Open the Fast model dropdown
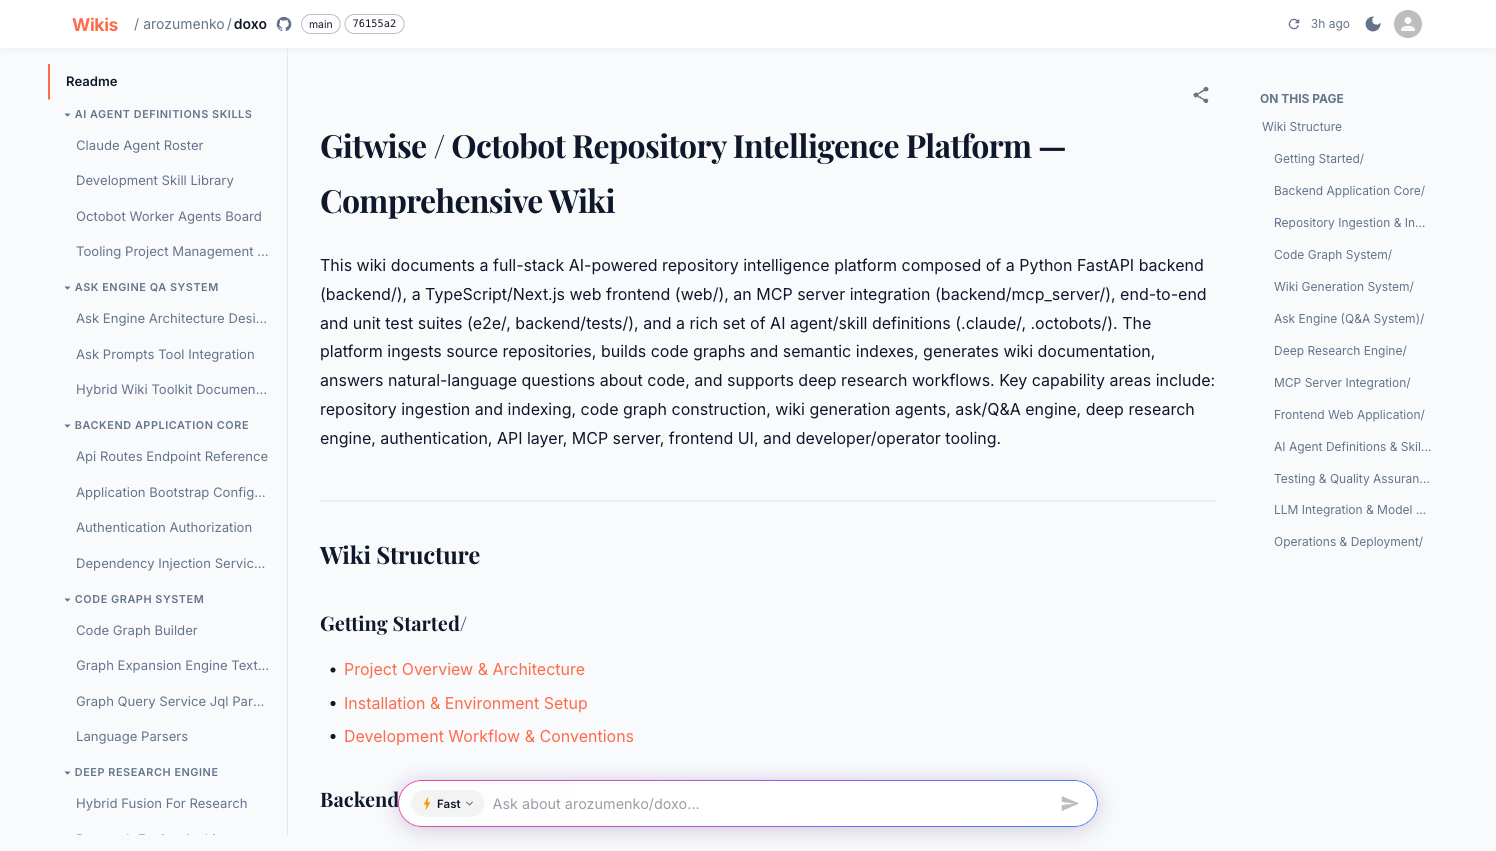Screen dimensions: 1496x851 447,803
